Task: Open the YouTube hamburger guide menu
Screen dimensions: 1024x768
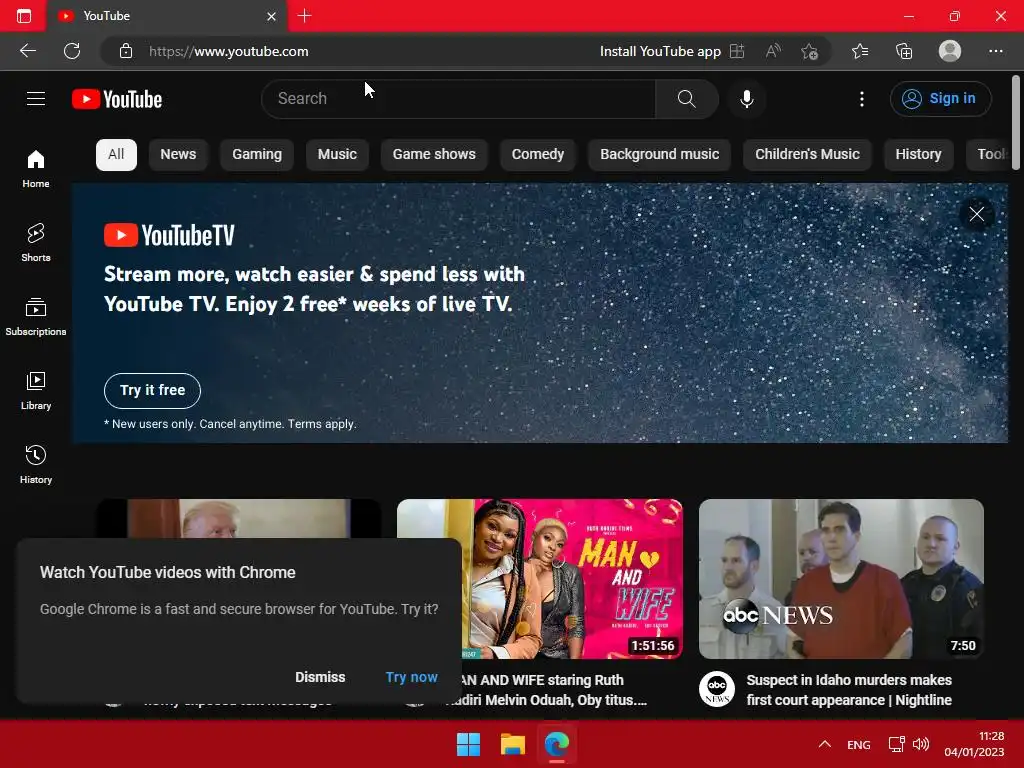Action: pos(36,99)
